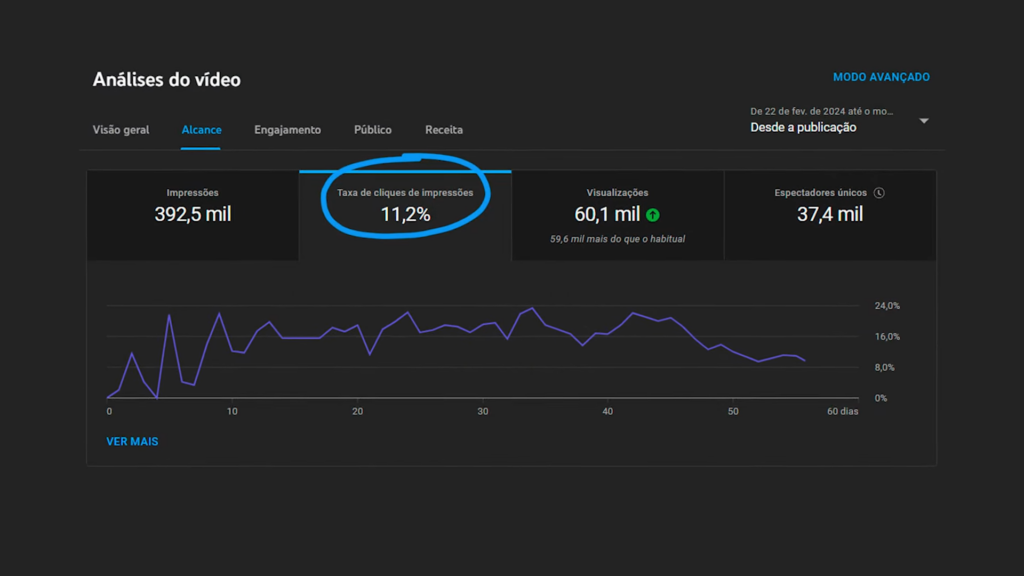Click the chart spike at day 5
The height and width of the screenshot is (576, 1024).
click(x=169, y=315)
